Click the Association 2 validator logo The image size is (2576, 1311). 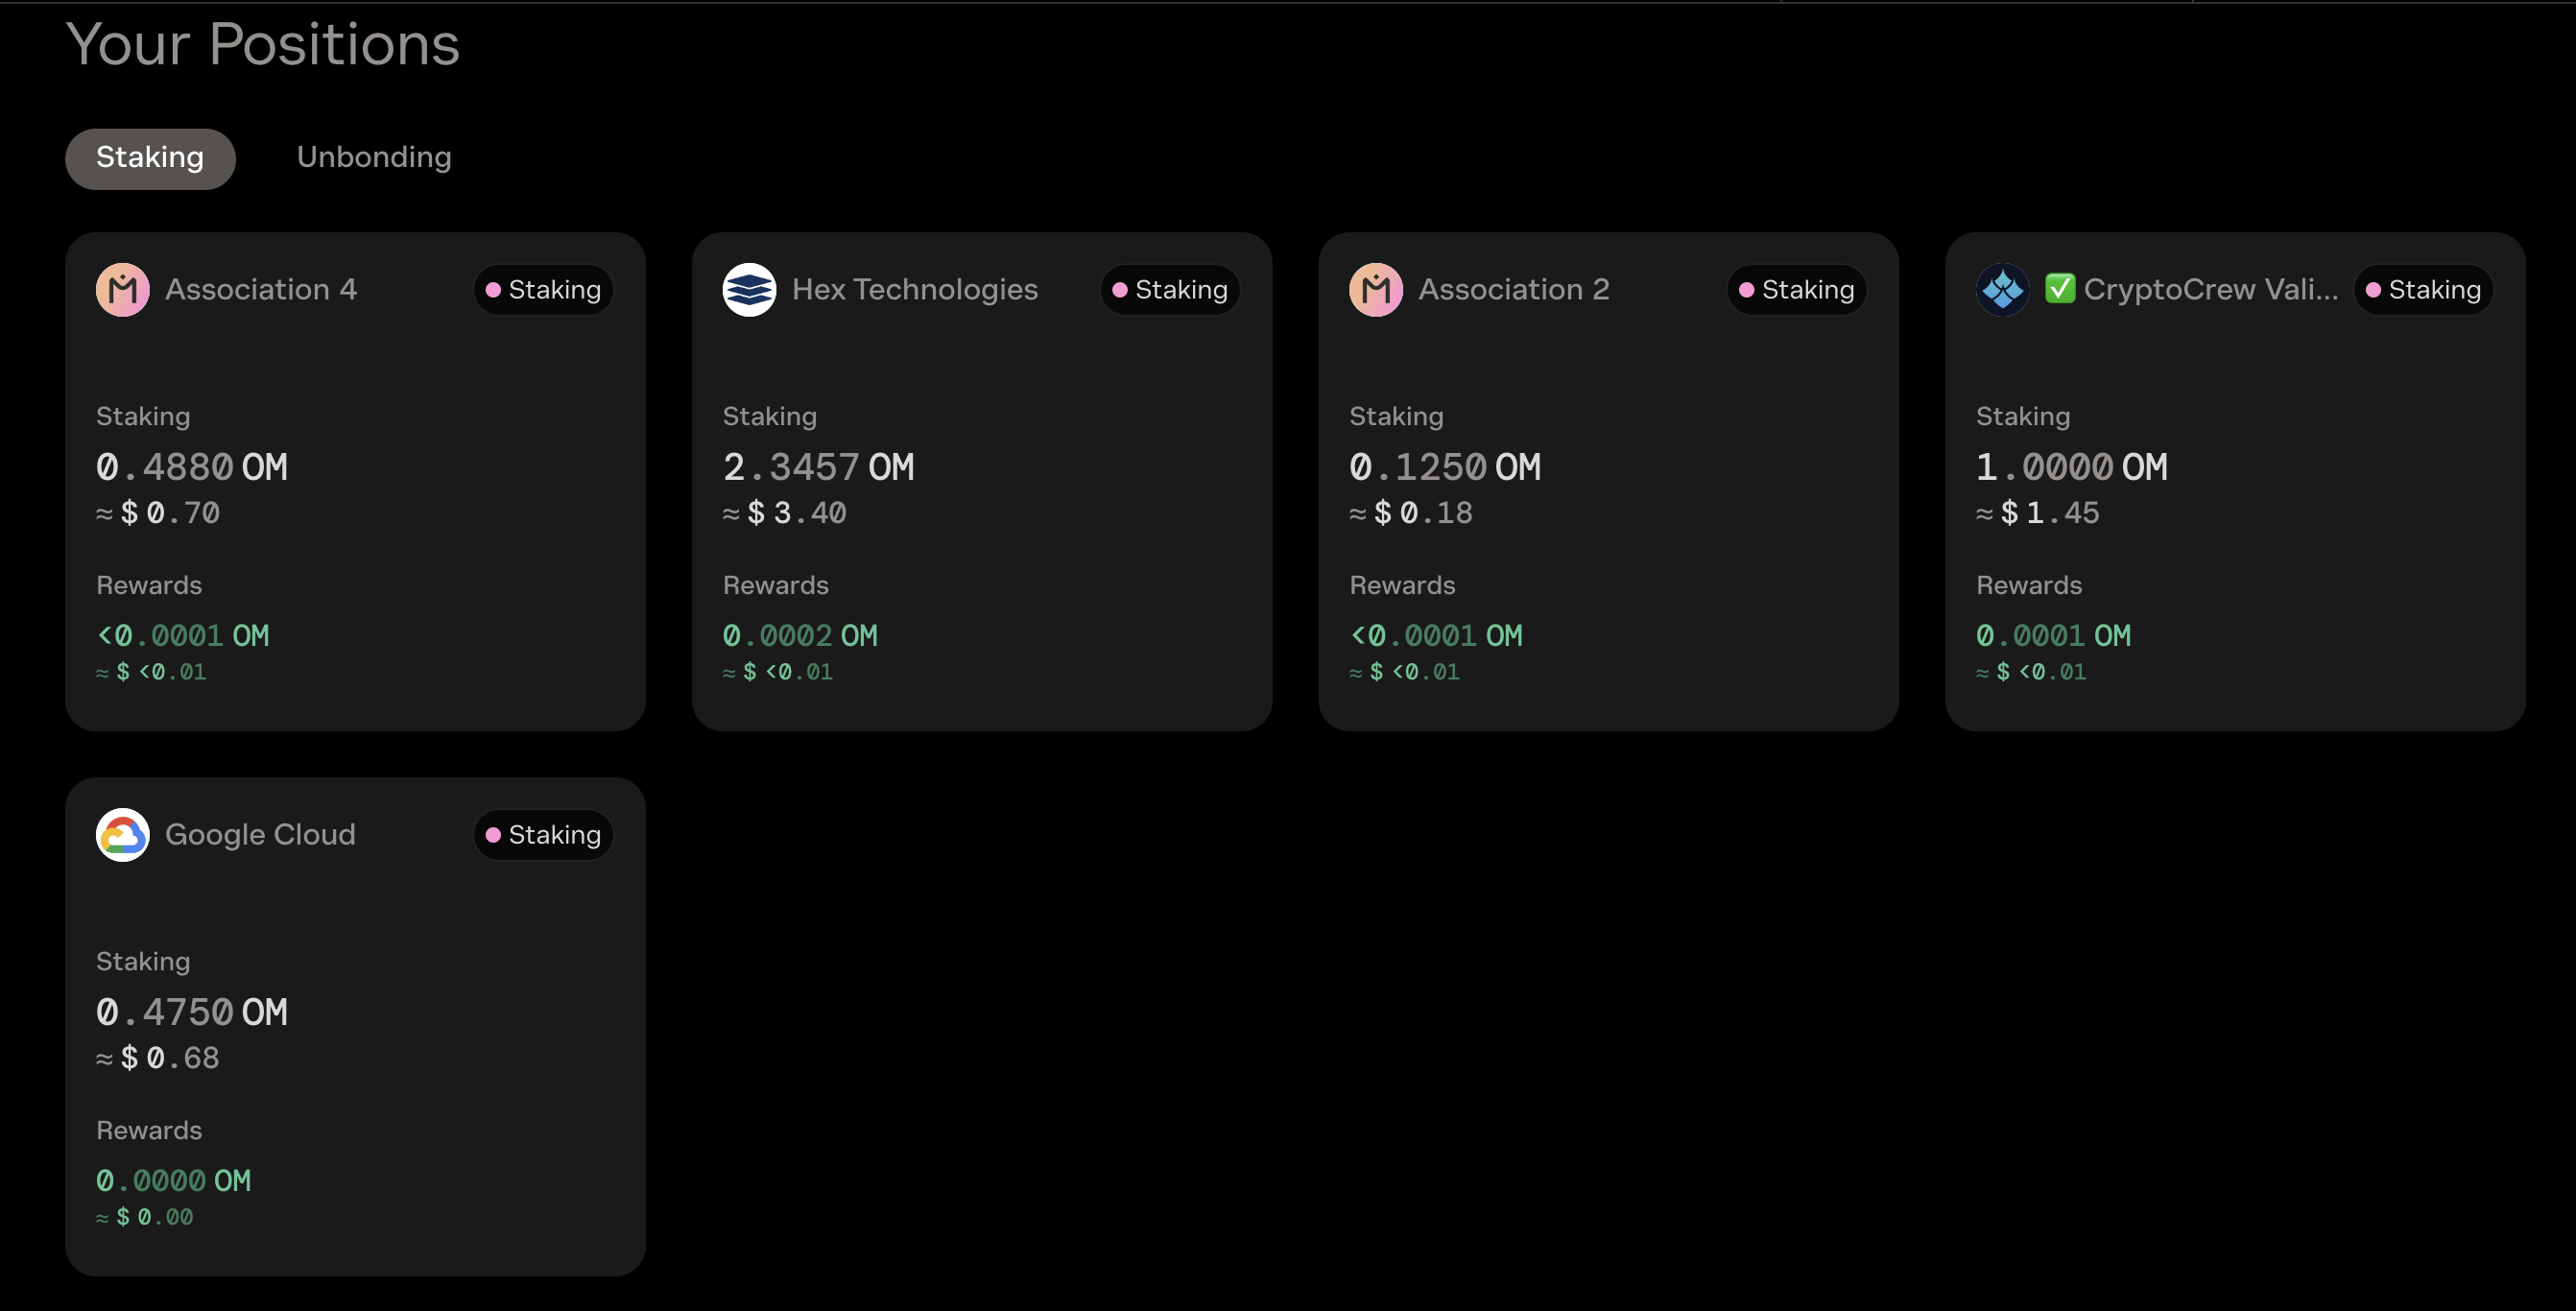coord(1375,290)
